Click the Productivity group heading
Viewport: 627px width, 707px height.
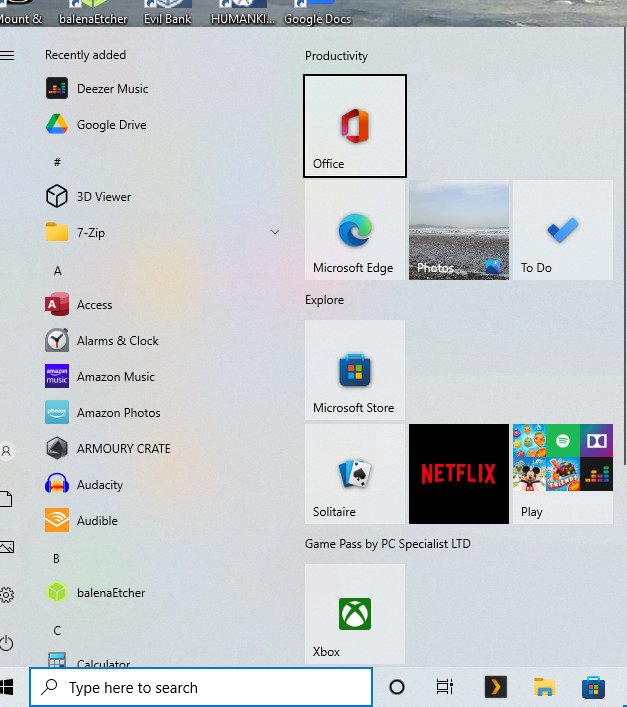[x=336, y=56]
